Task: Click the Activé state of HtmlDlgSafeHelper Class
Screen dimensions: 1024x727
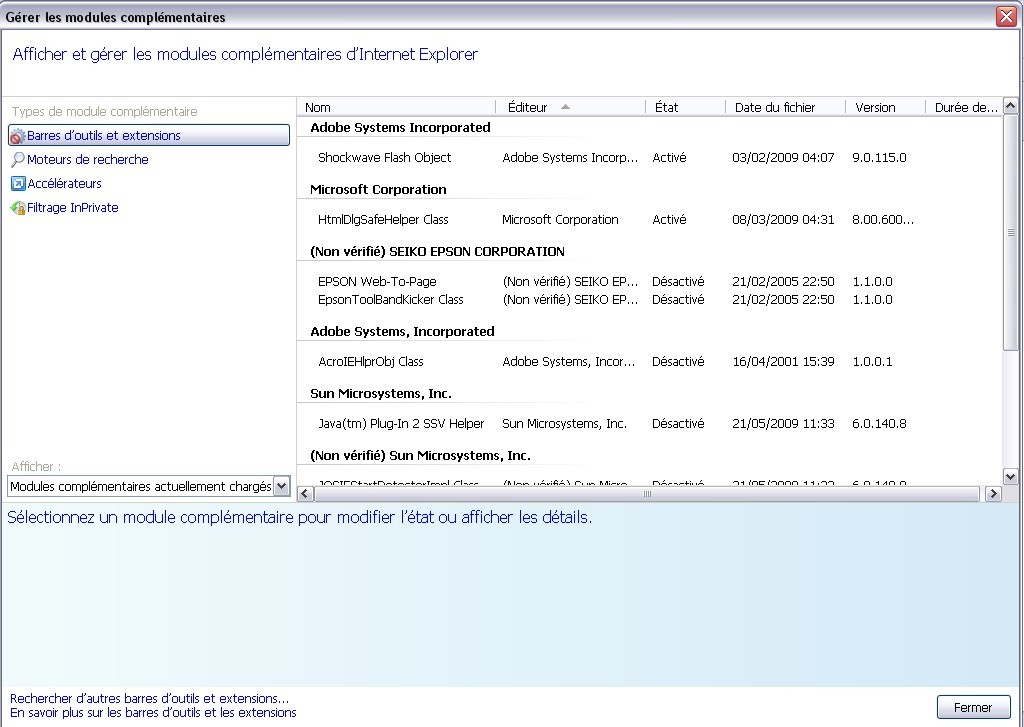Action: pos(669,219)
